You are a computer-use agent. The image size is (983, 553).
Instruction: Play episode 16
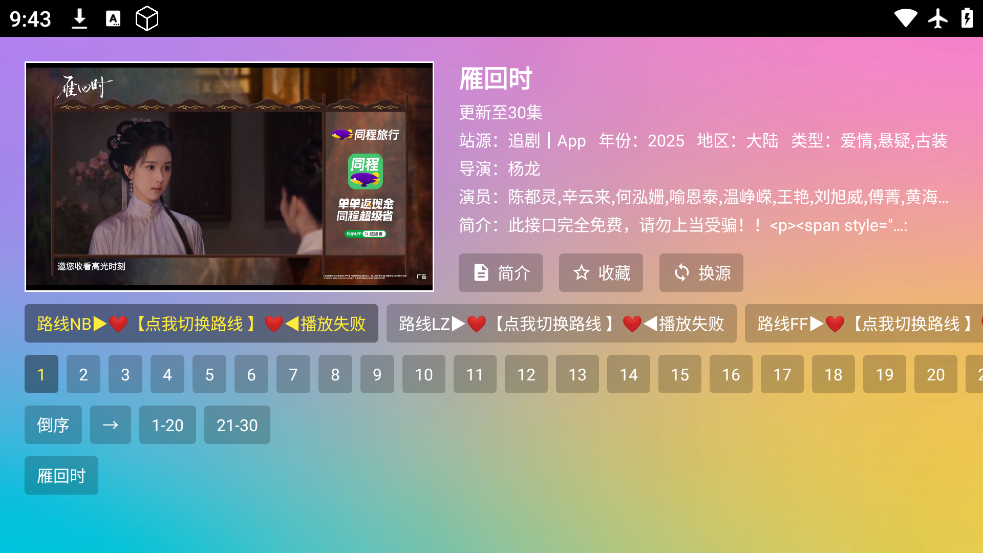[731, 374]
